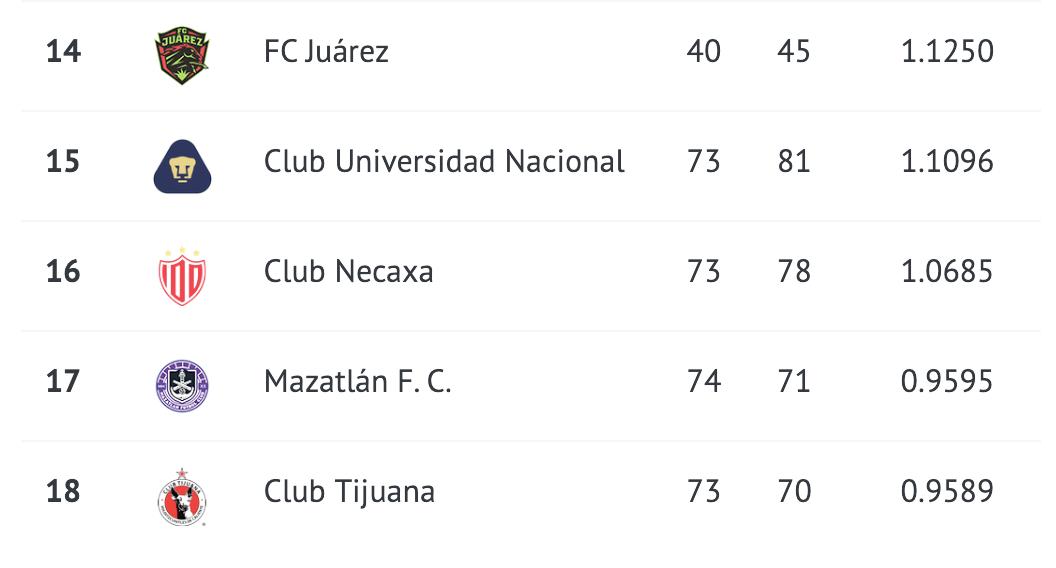
Task: Click the Mazatlán F. C. purple crest
Action: [x=182, y=386]
